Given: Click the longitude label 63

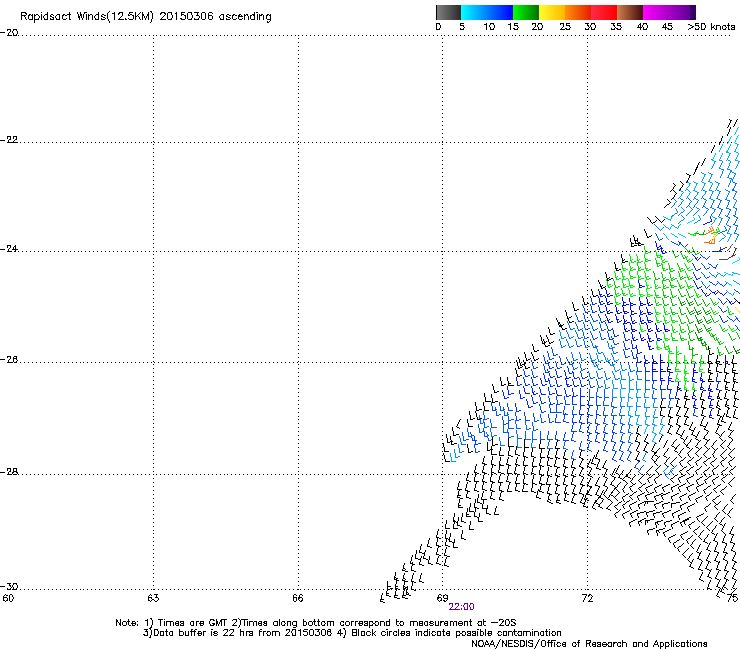Looking at the screenshot, I should pos(153,599).
